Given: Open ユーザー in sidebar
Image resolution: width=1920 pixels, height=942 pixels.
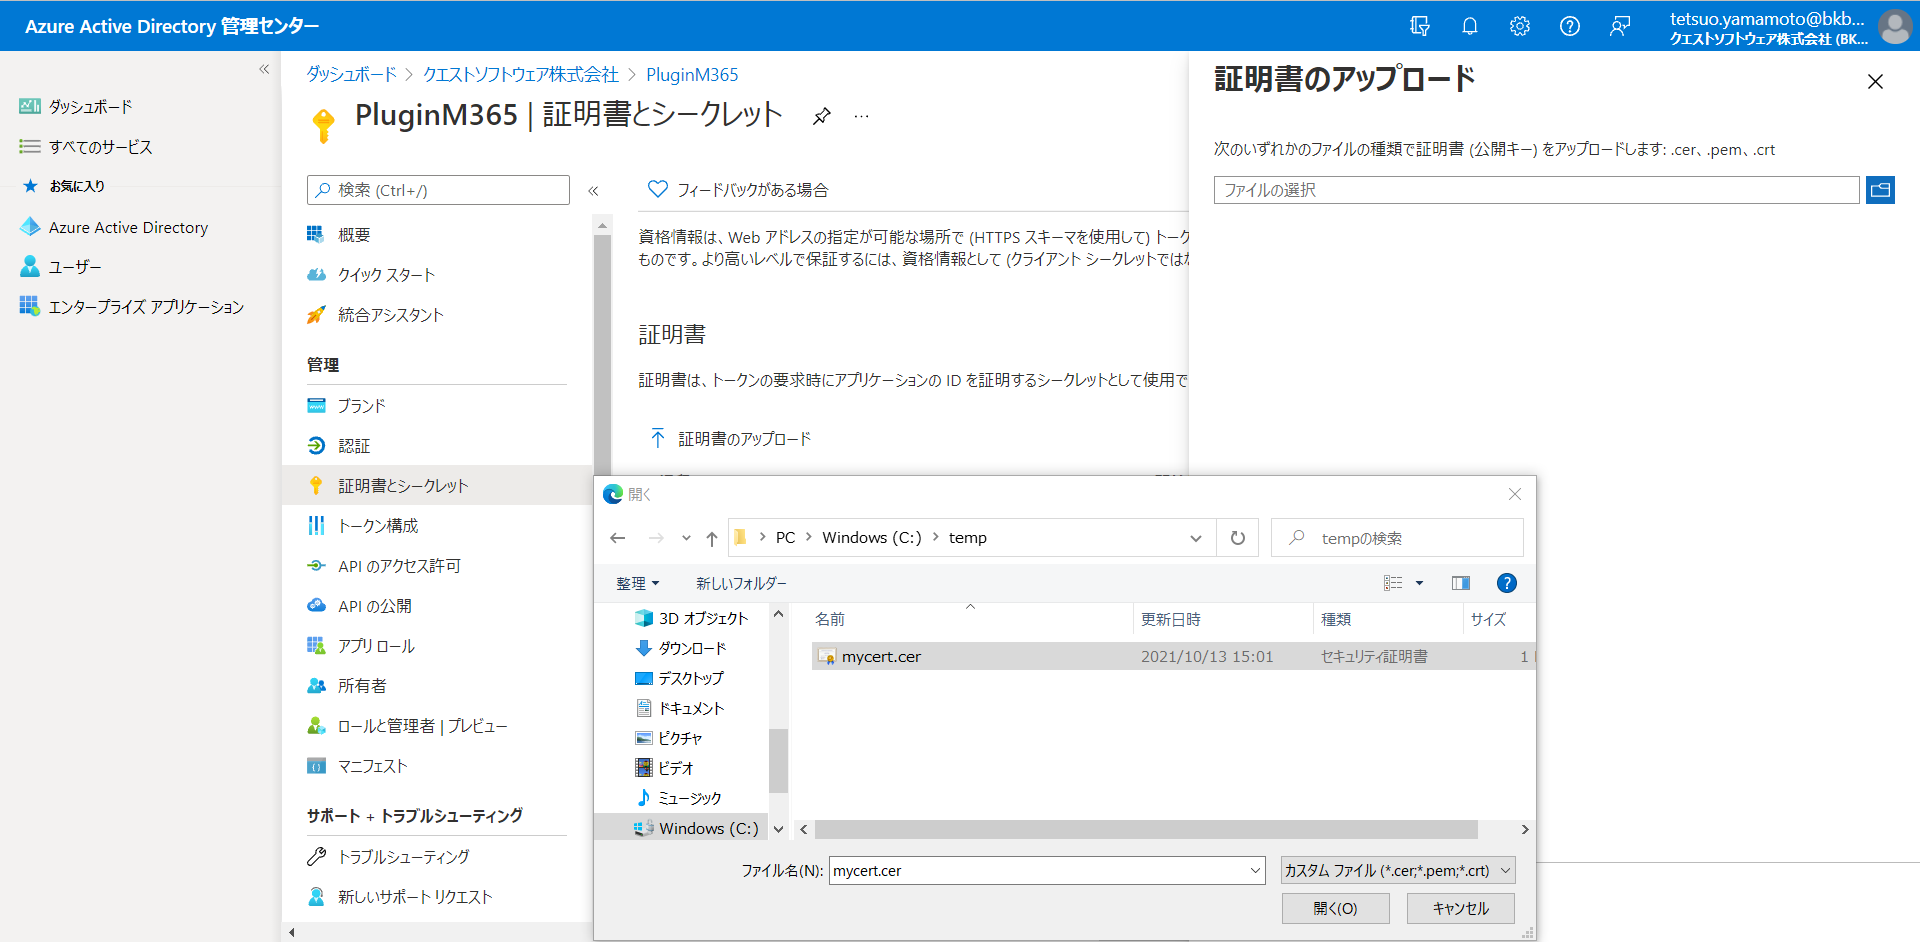Looking at the screenshot, I should 75,267.
